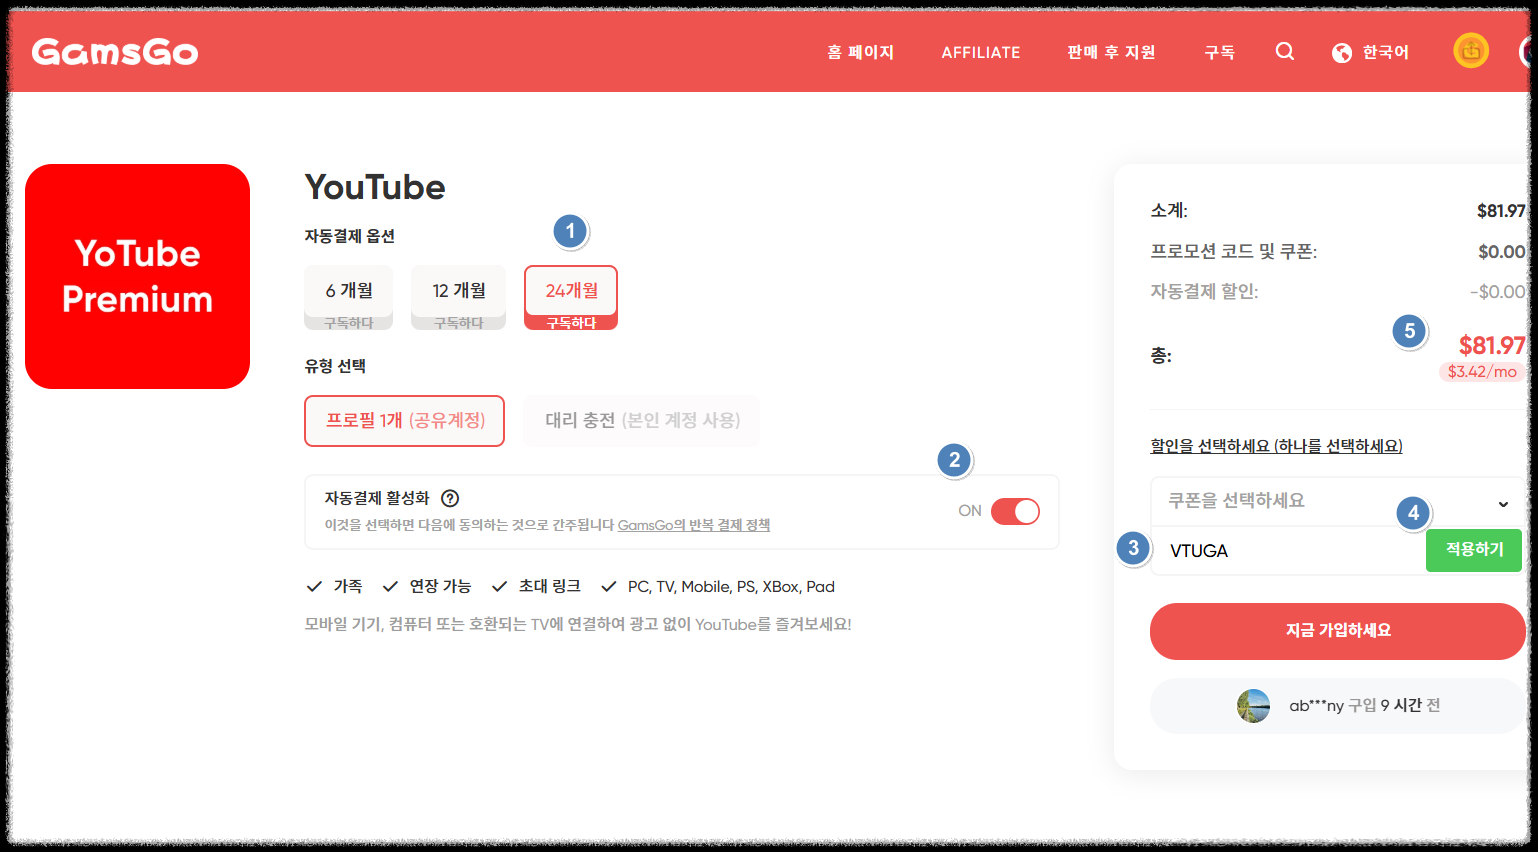Click the help question mark icon

[x=450, y=498]
